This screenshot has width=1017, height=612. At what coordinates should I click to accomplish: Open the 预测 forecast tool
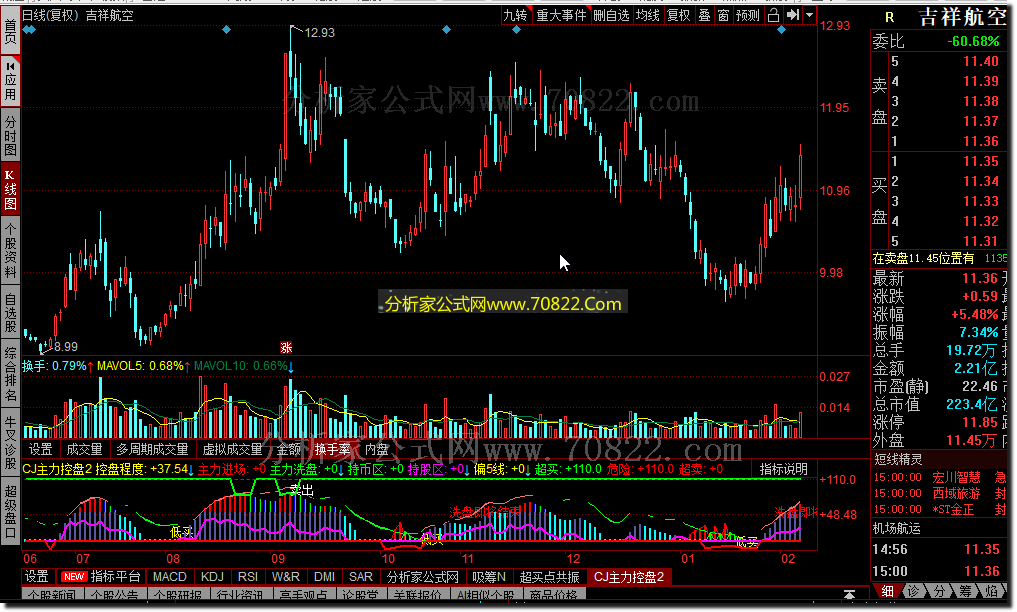click(748, 15)
